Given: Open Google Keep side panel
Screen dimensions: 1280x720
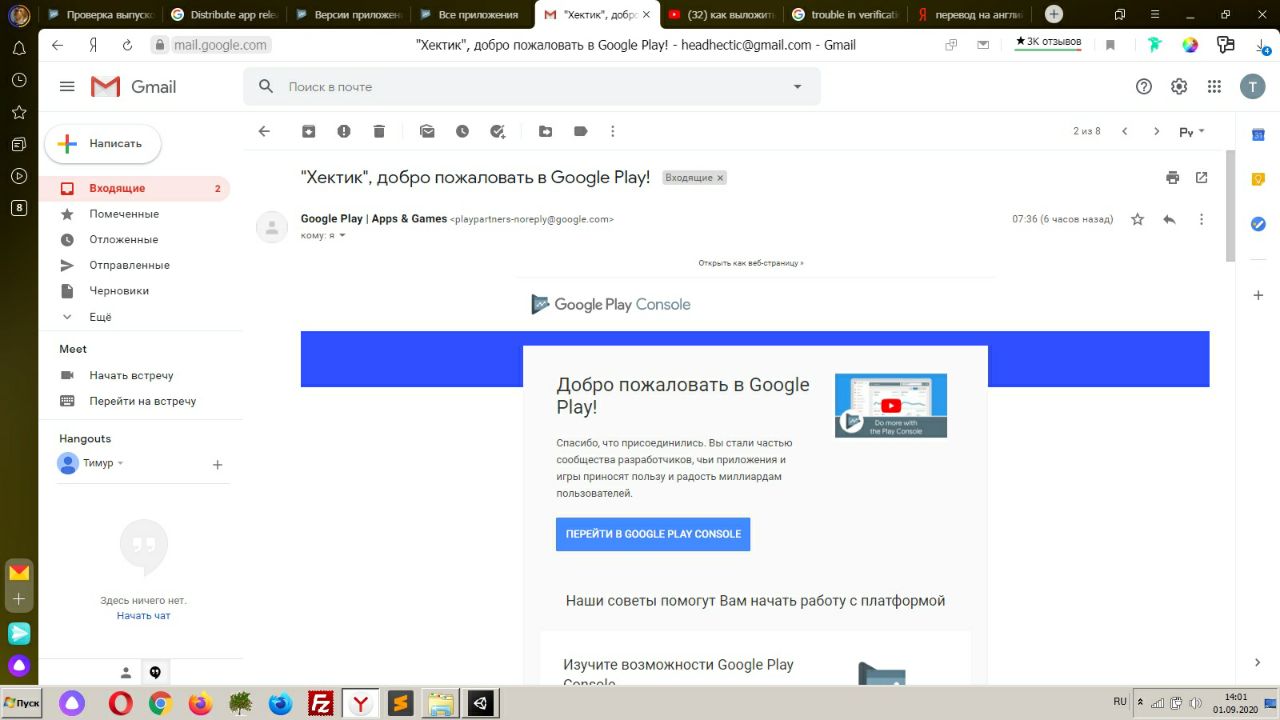Looking at the screenshot, I should tap(1259, 180).
